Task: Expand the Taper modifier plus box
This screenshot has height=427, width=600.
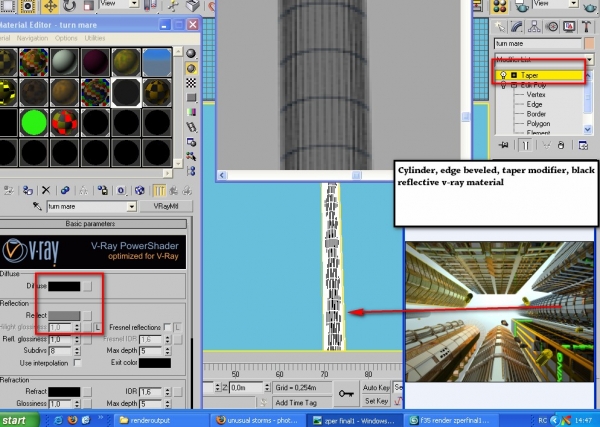Action: [x=514, y=75]
